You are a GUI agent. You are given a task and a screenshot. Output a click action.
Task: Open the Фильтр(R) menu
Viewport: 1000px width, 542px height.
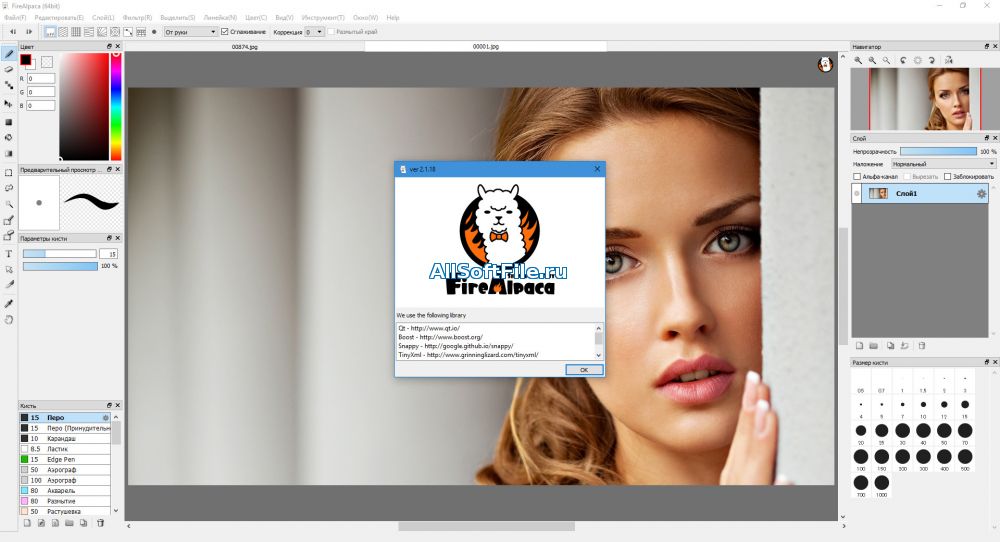(x=137, y=17)
